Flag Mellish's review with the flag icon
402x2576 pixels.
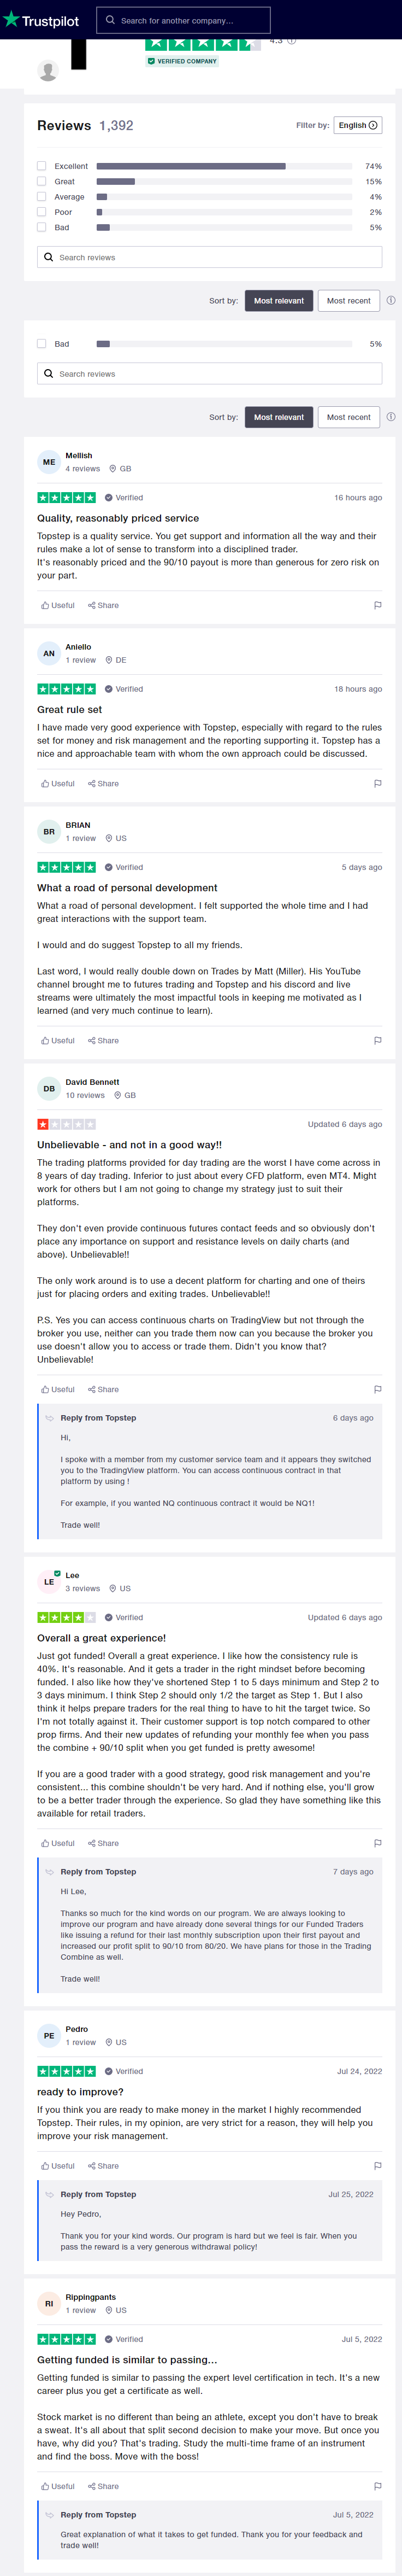click(x=377, y=605)
